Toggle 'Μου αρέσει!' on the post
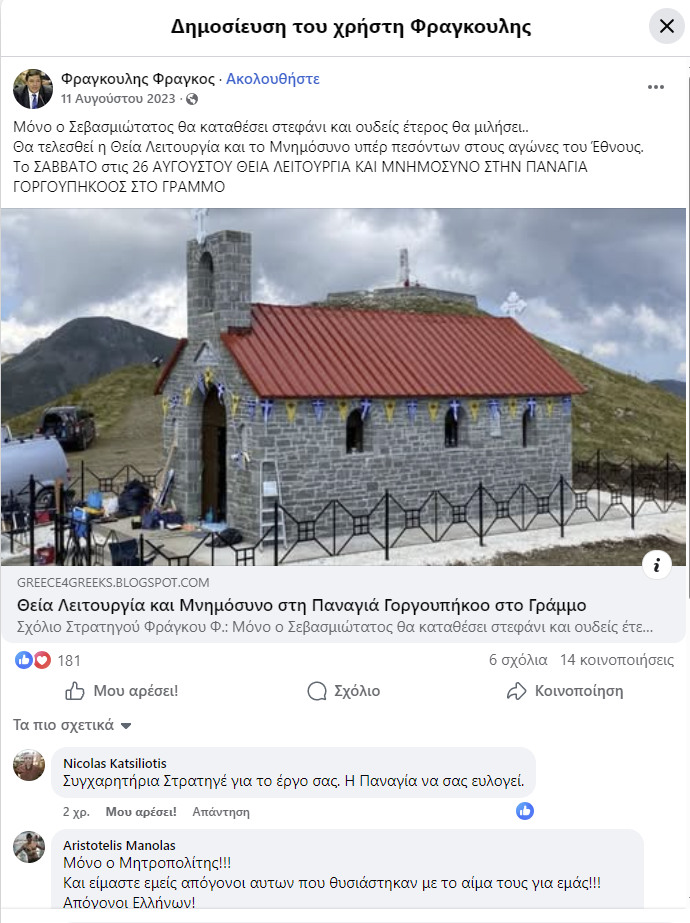Image resolution: width=690 pixels, height=923 pixels. click(x=121, y=690)
